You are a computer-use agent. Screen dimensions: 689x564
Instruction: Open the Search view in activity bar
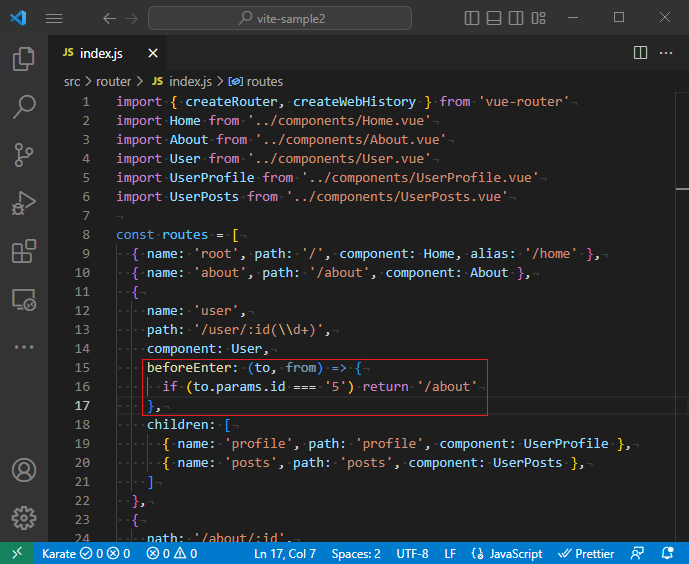point(24,107)
